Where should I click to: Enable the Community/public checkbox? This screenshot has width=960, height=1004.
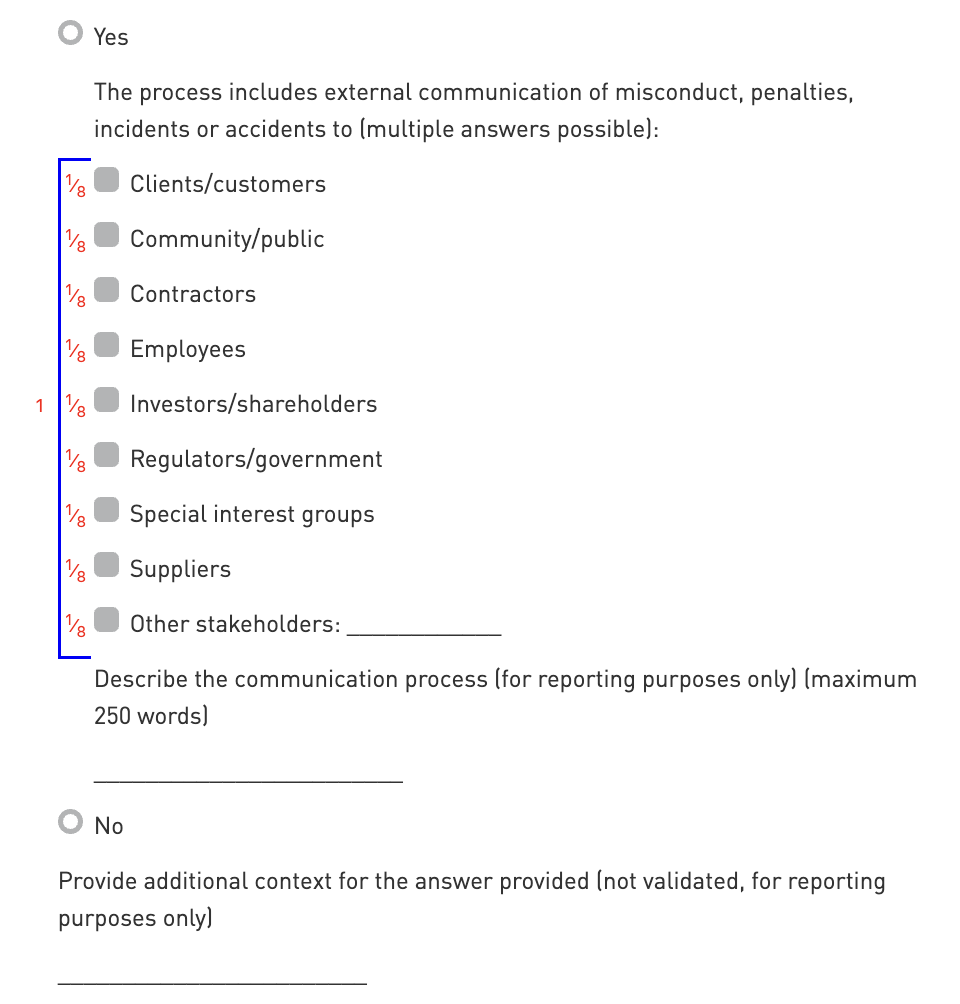(107, 236)
